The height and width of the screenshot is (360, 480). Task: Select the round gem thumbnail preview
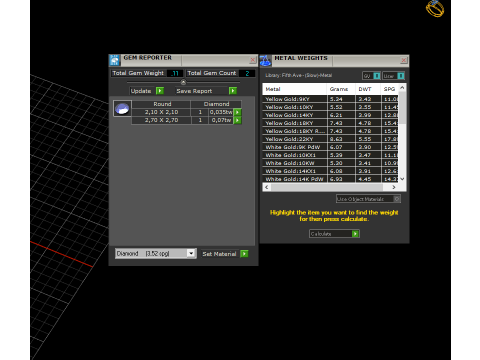tap(122, 108)
